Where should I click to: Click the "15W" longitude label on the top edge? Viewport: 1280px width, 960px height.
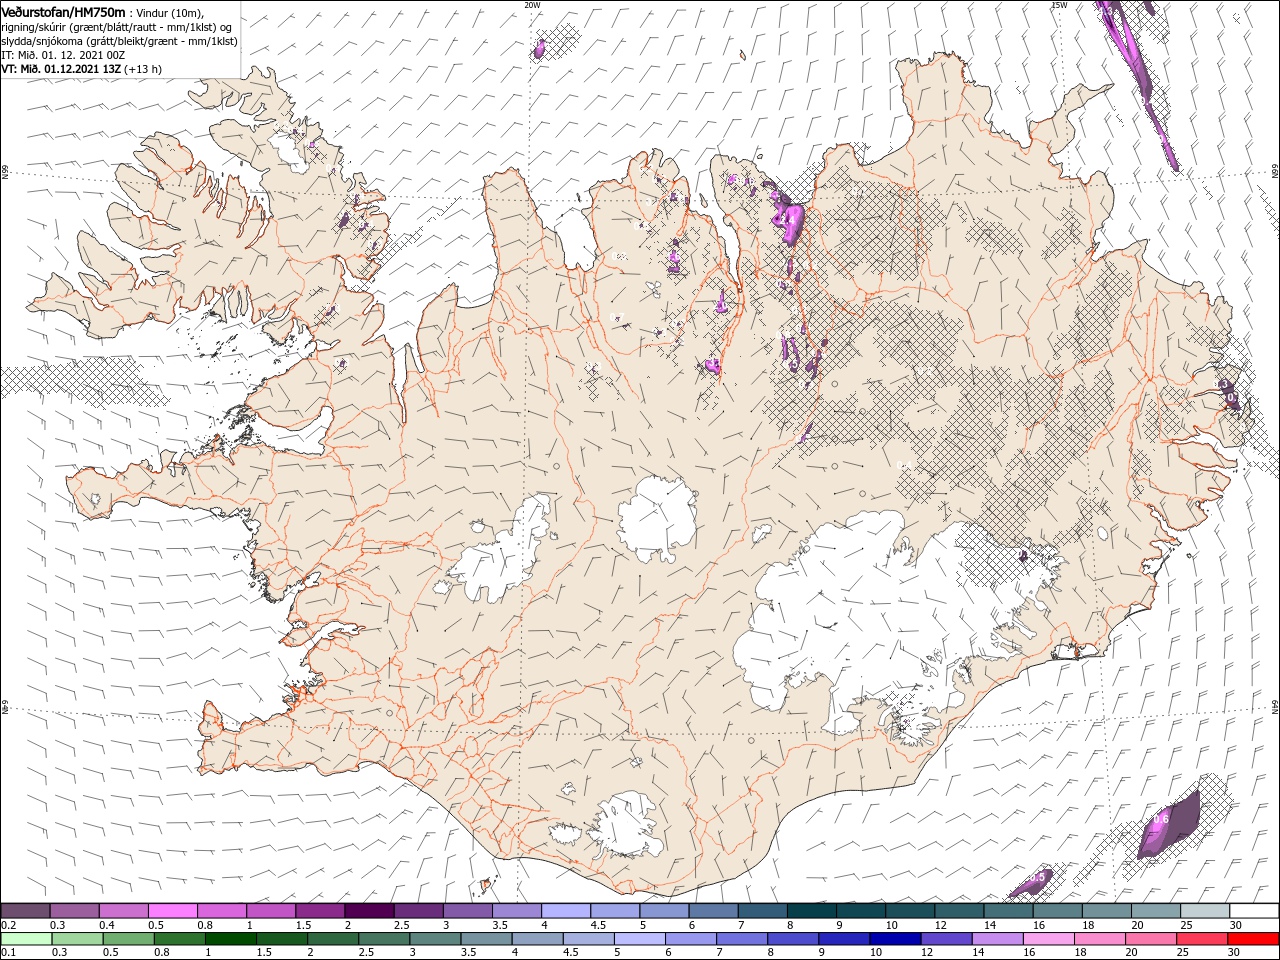point(1060,5)
